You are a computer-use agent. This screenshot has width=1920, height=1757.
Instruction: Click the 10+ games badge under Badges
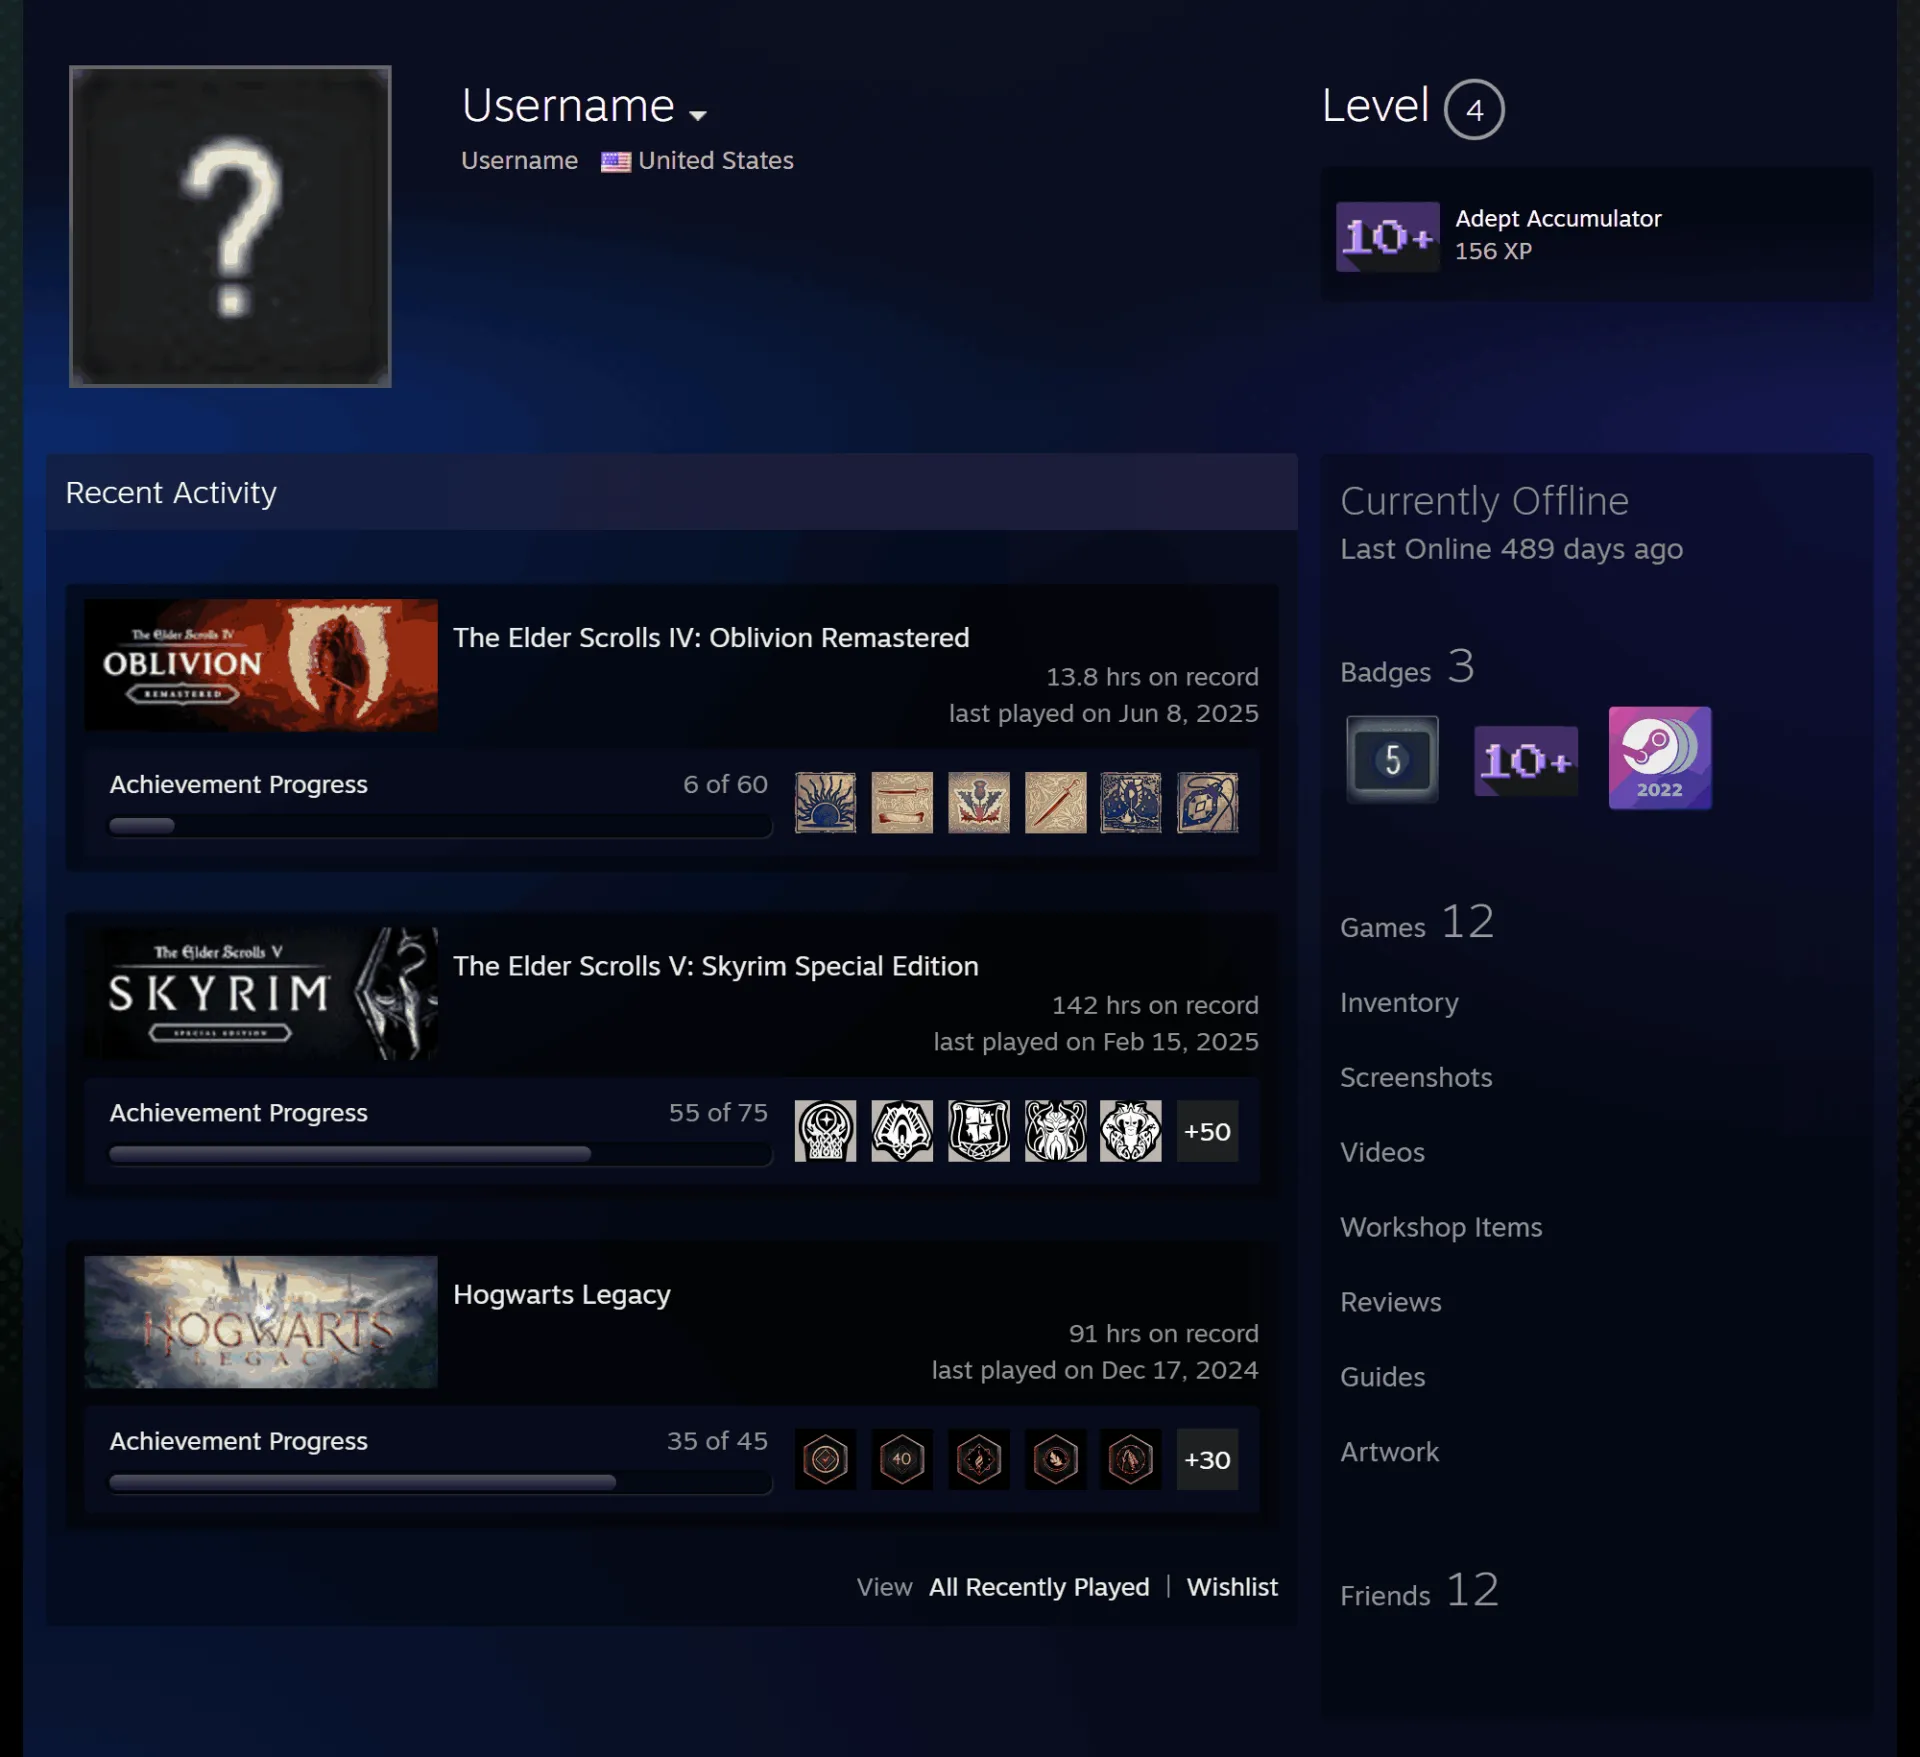click(1526, 761)
